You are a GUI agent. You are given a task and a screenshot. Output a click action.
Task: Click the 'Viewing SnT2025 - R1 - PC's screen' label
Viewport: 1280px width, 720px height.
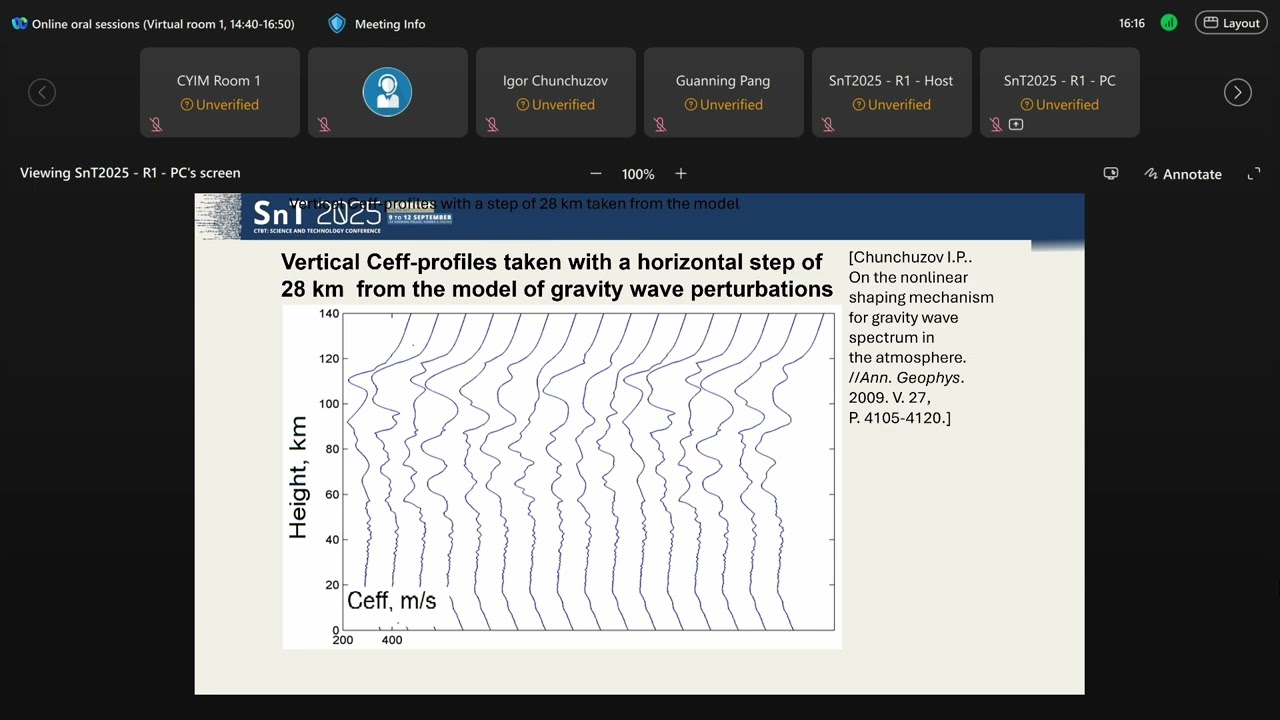coord(130,173)
